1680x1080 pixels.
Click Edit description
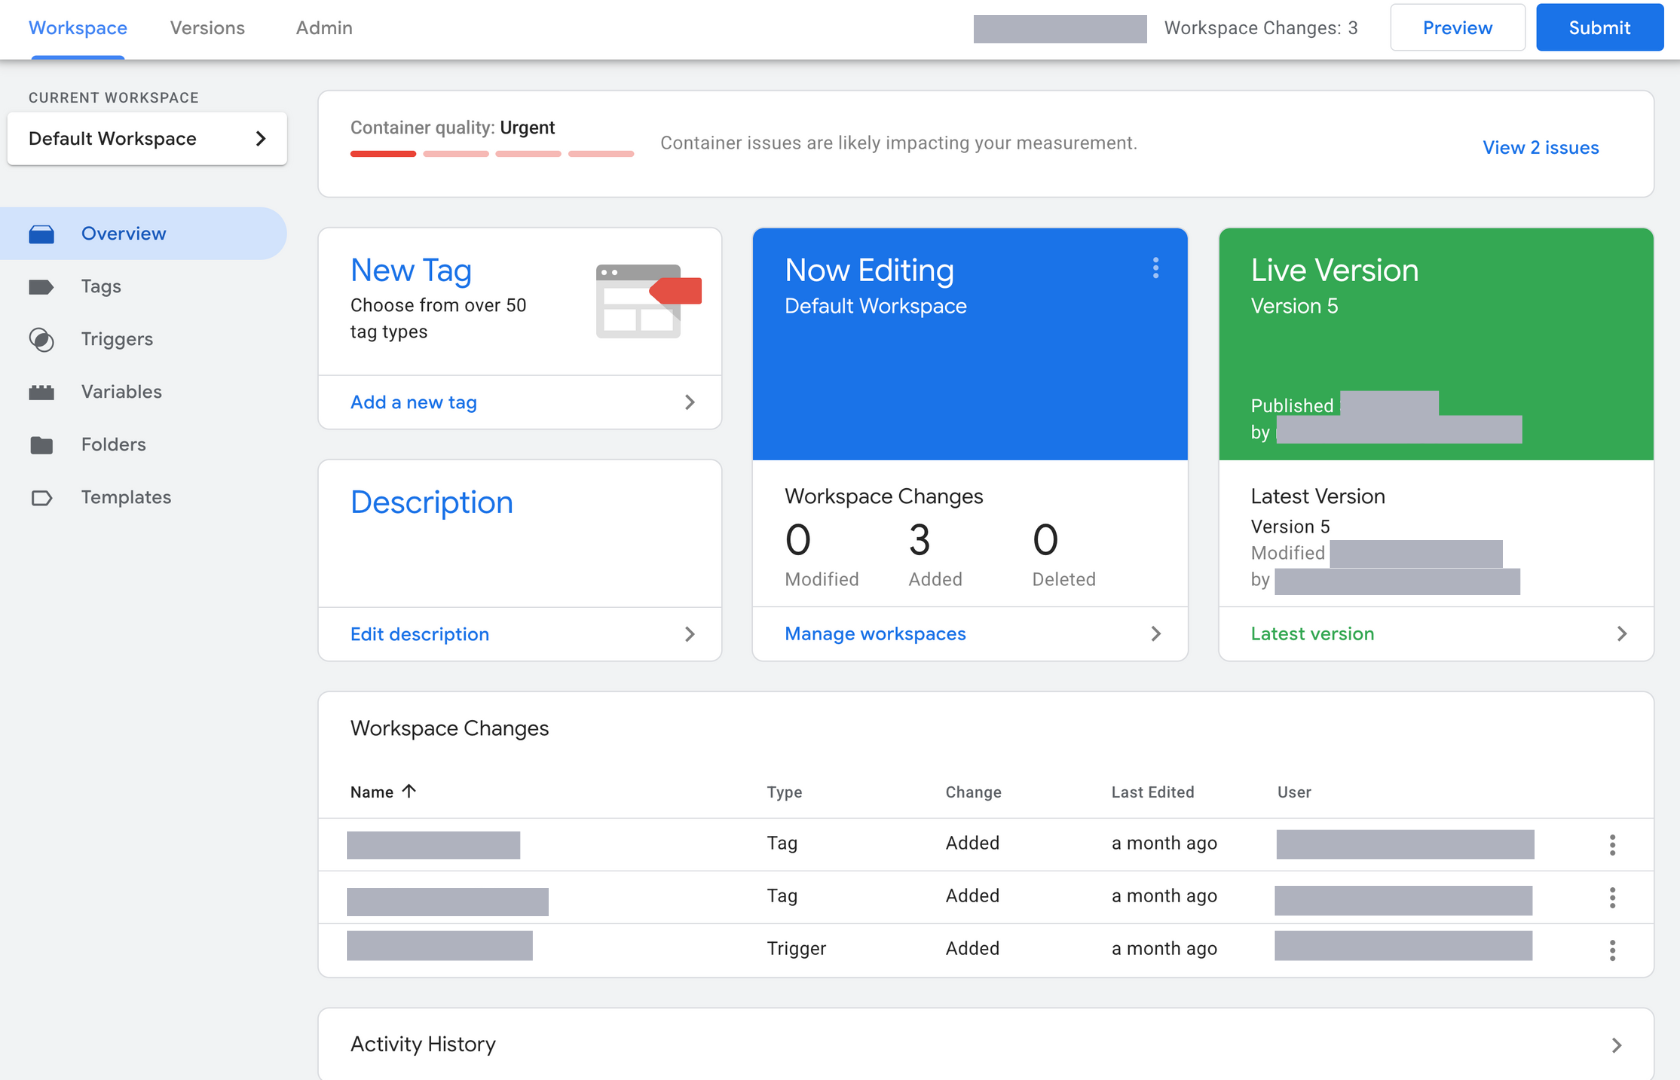point(419,633)
